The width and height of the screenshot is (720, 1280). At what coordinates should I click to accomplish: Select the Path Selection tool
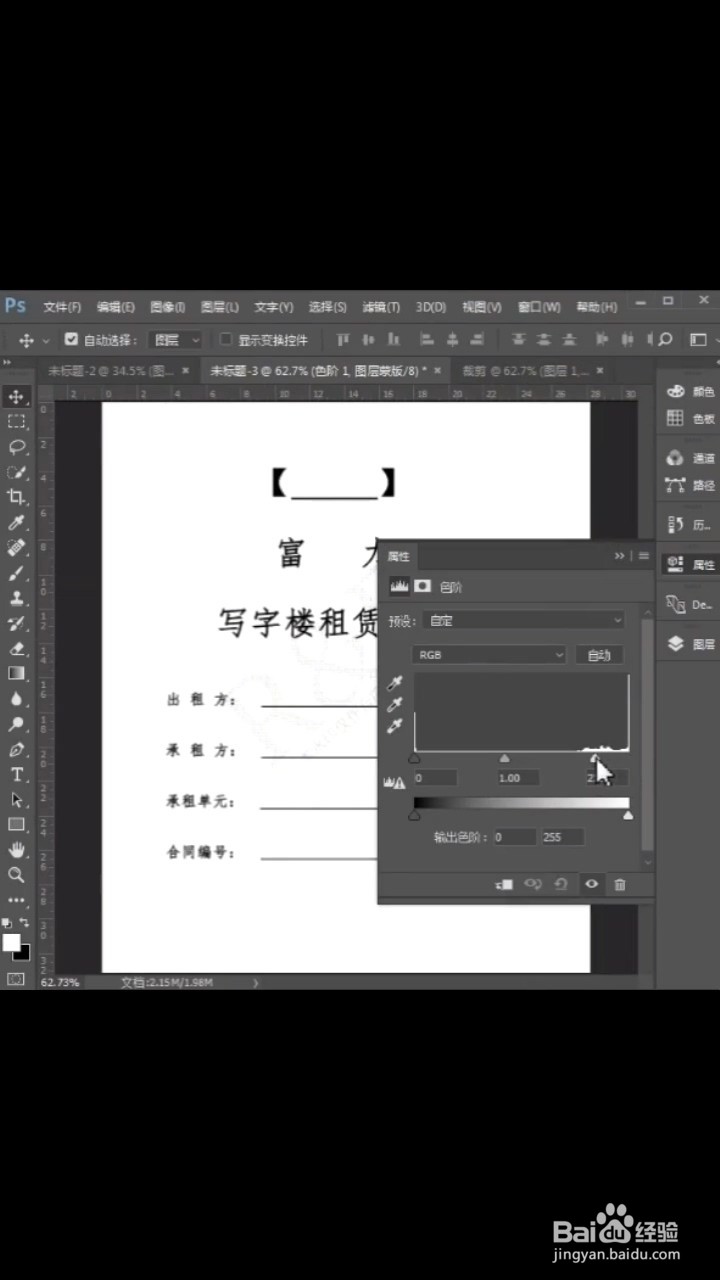[16, 799]
